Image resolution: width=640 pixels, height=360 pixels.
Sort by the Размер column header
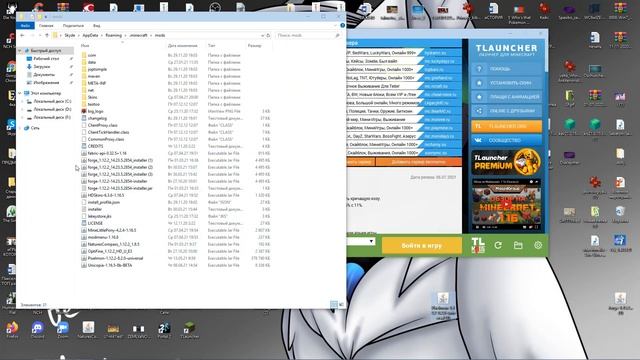pyautogui.click(x=254, y=46)
